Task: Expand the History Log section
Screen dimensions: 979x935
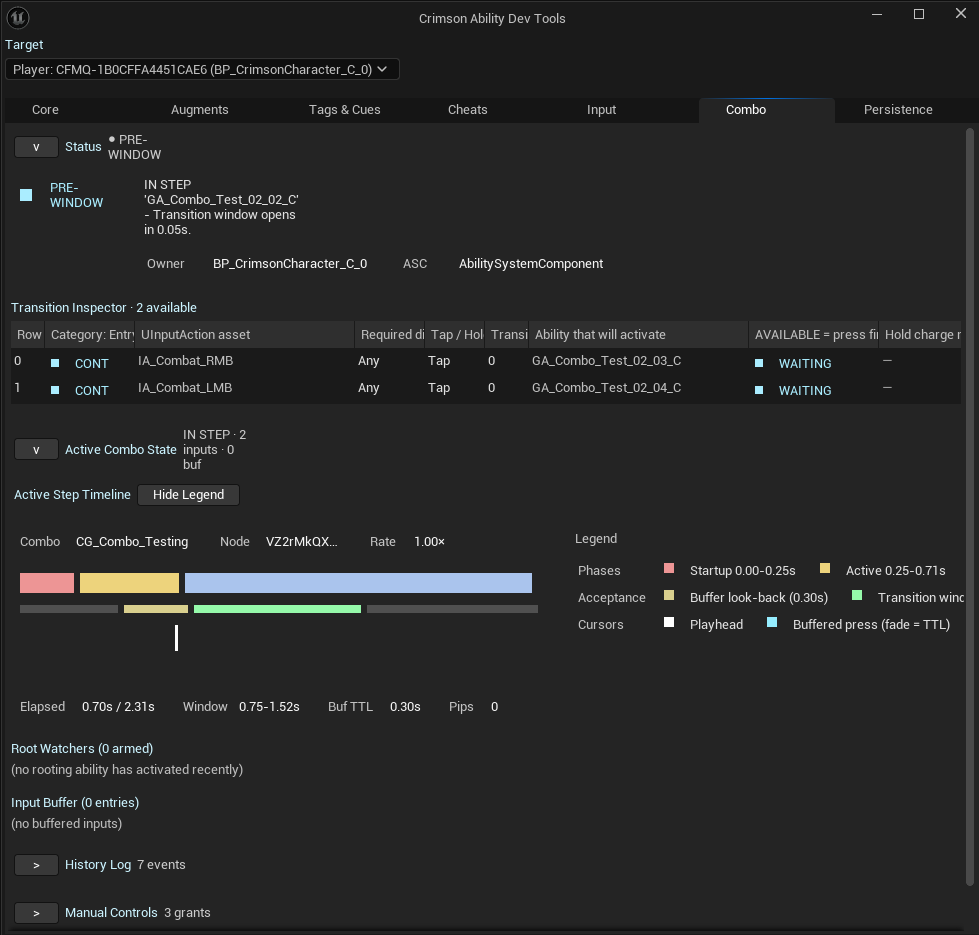Action: click(36, 865)
